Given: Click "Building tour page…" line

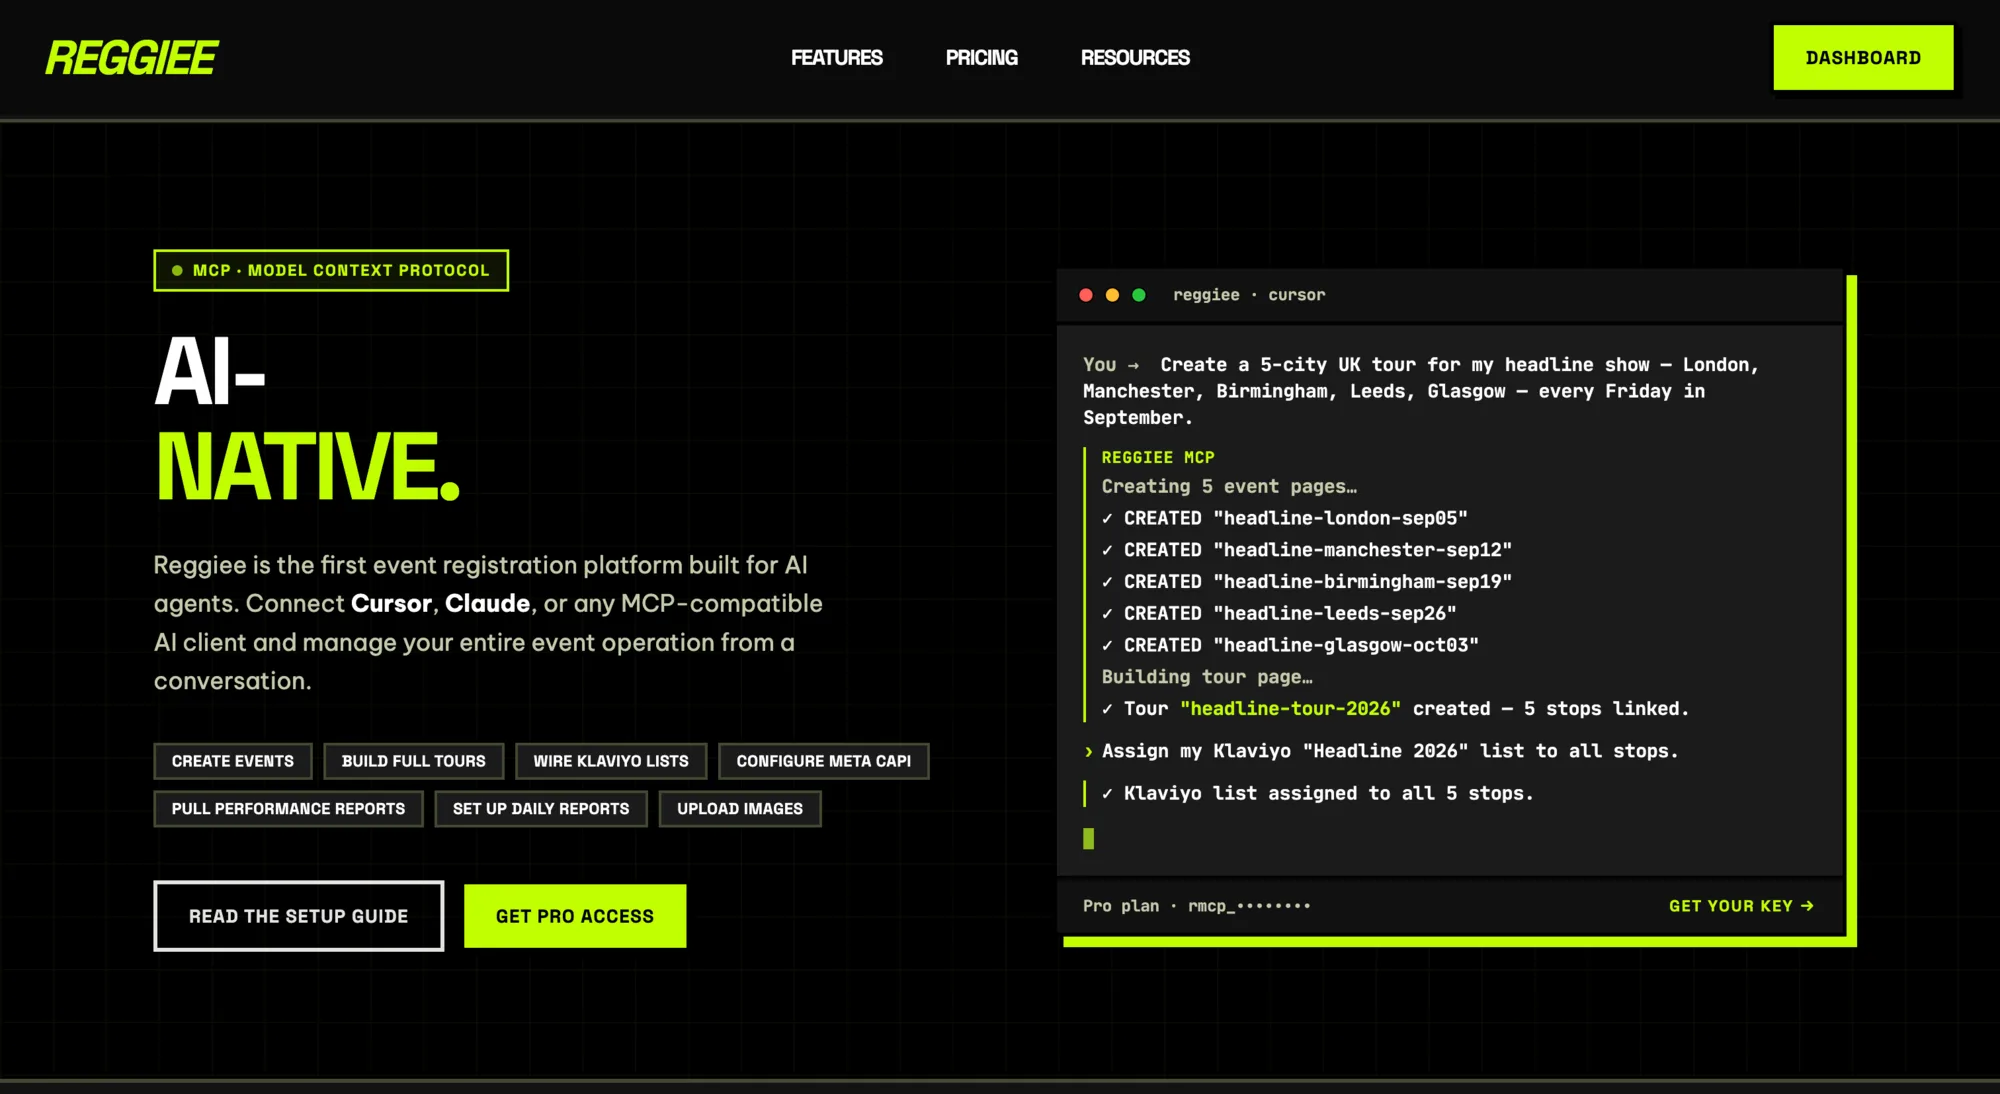Looking at the screenshot, I should tap(1207, 677).
